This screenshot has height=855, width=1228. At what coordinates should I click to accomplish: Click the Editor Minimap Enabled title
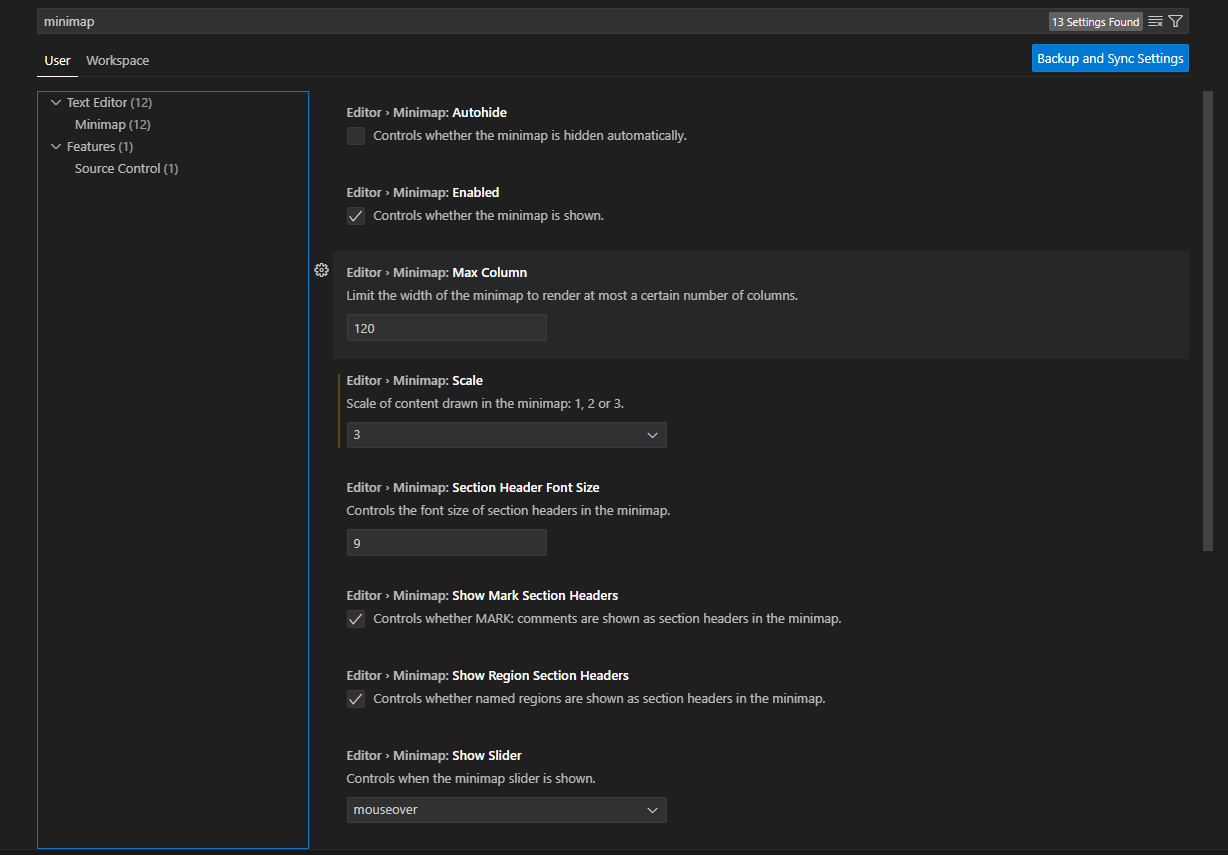pos(422,192)
